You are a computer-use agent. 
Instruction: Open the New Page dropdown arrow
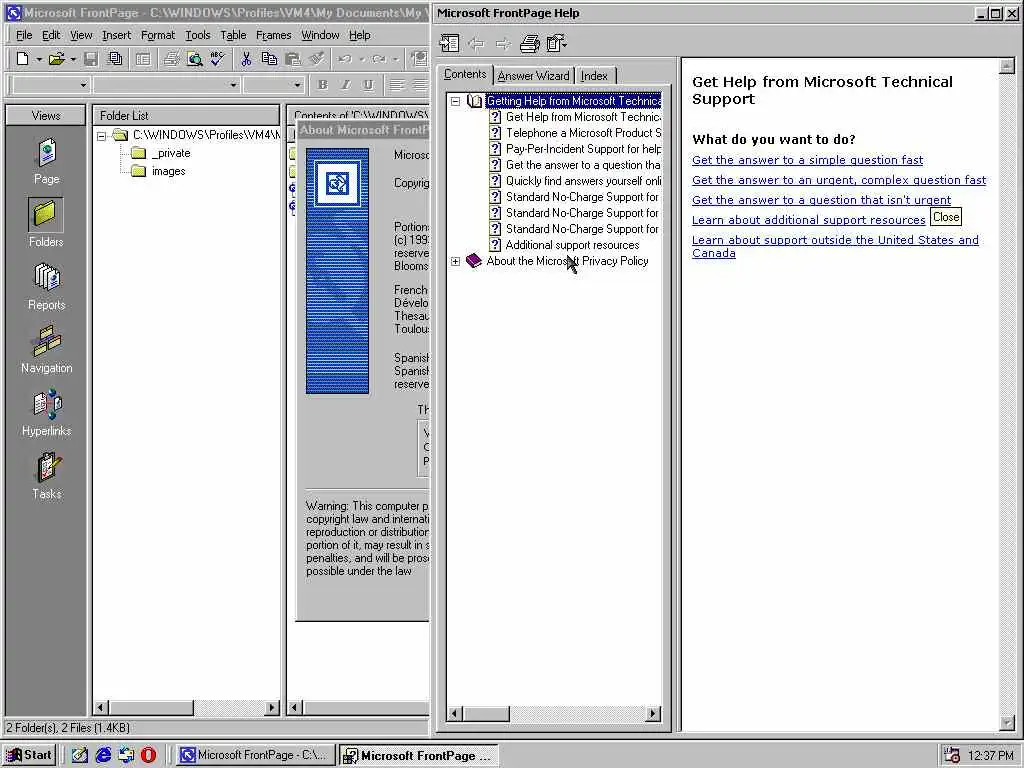(39, 59)
